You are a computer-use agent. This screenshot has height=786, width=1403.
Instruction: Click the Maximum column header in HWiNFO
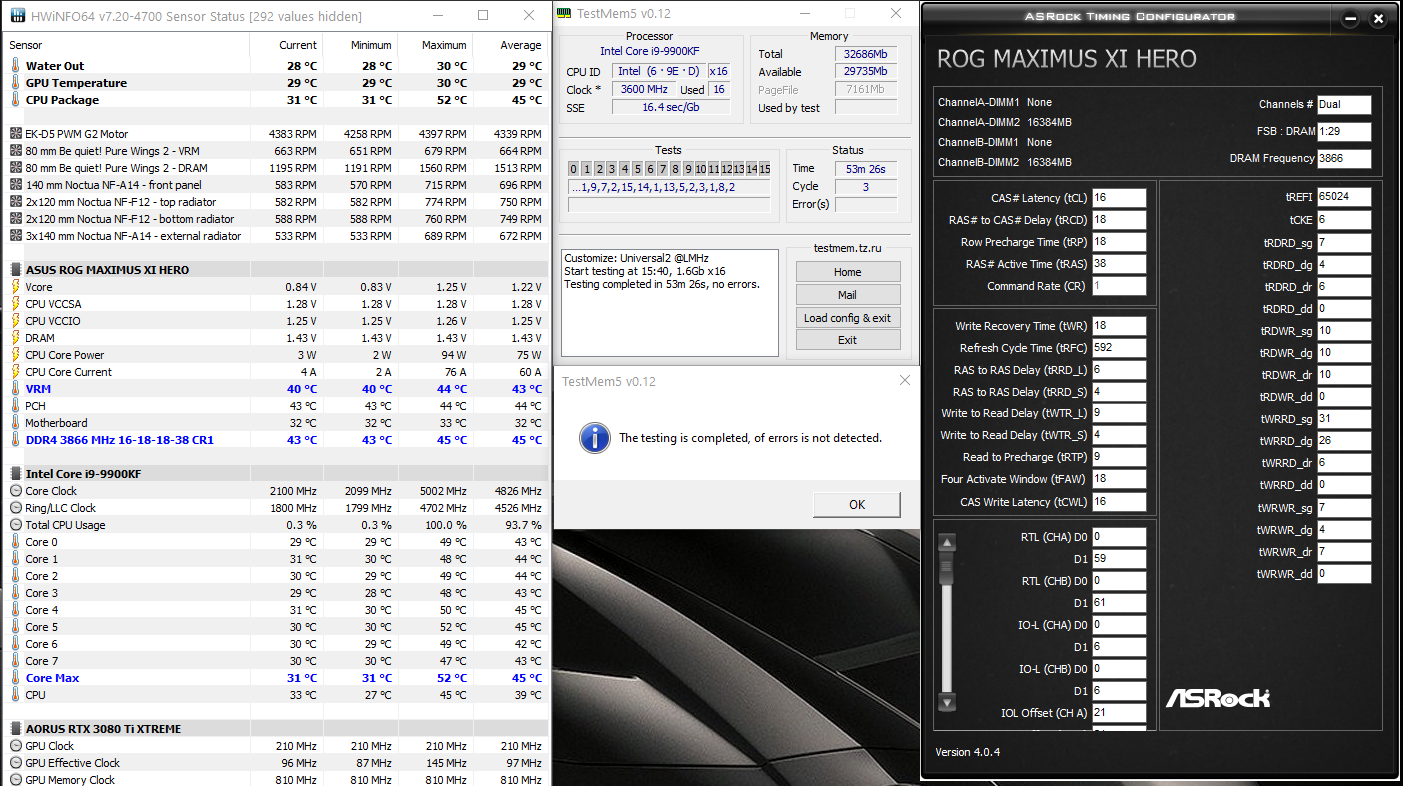434,45
